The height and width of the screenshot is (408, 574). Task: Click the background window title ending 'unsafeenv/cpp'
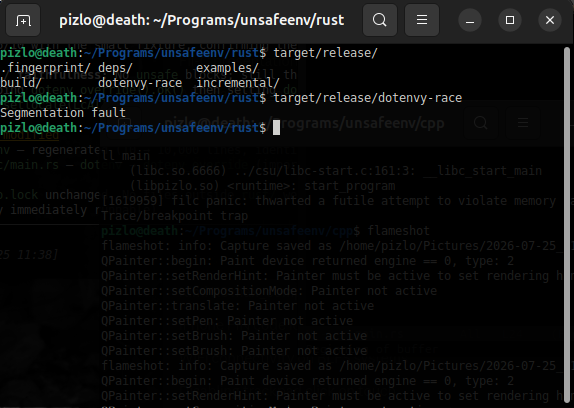[305, 123]
